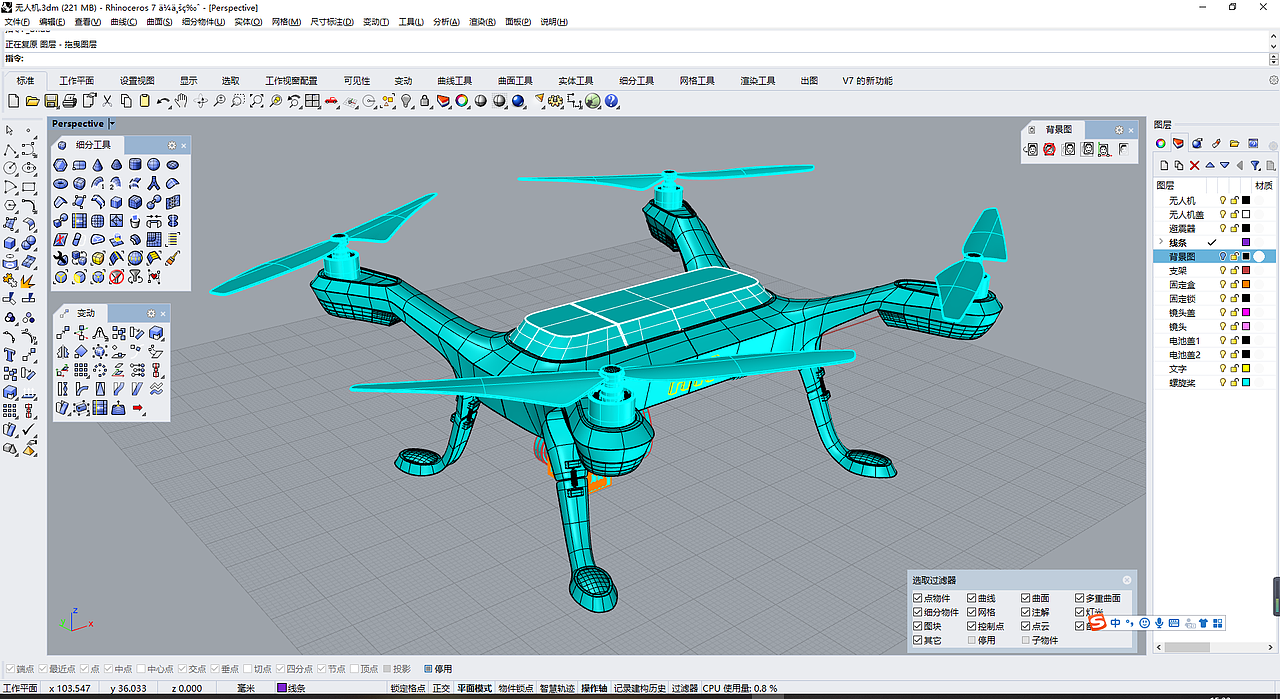Image resolution: width=1280 pixels, height=699 pixels.
Task: Toggle 正交 in the status bar
Action: (x=441, y=688)
